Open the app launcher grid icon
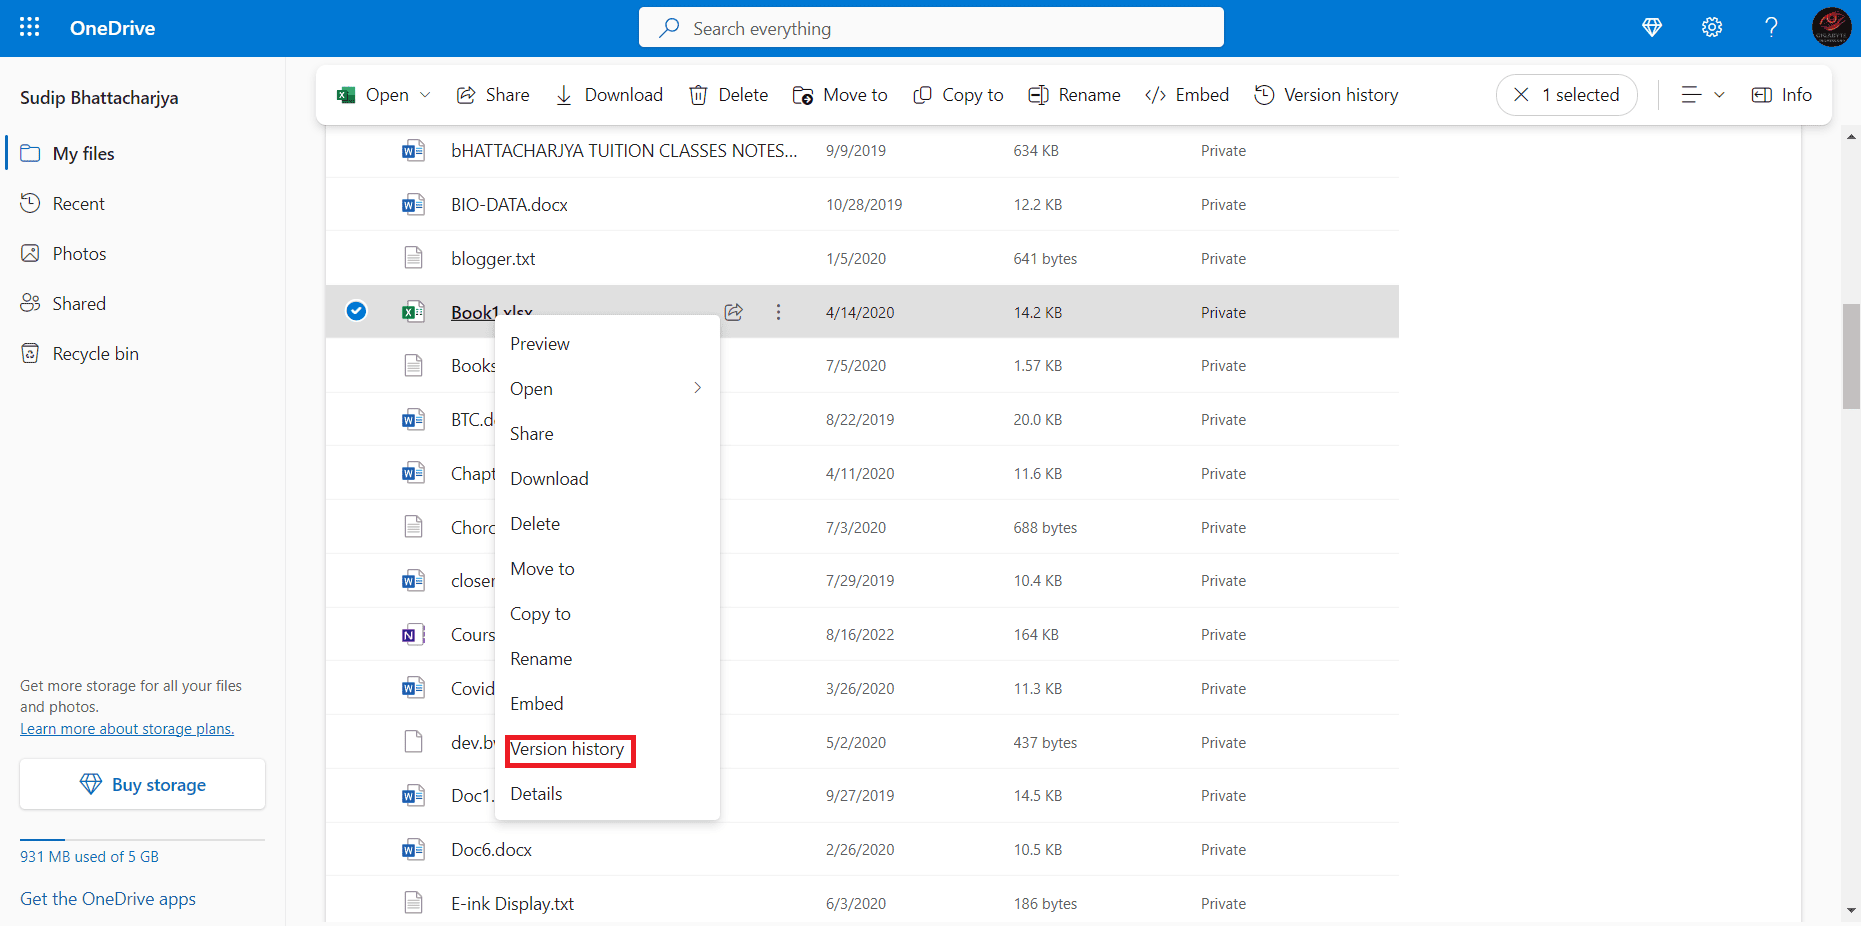 [30, 28]
